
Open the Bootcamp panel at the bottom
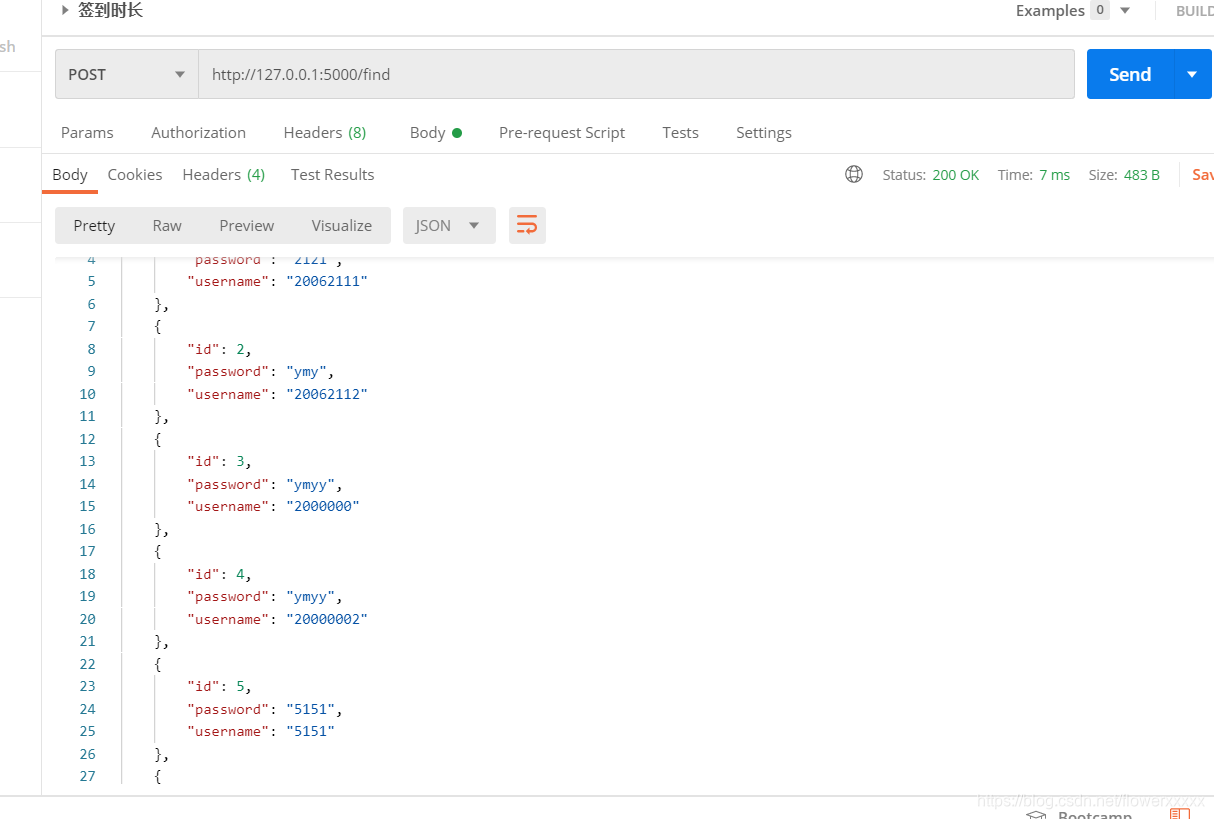click(1094, 814)
